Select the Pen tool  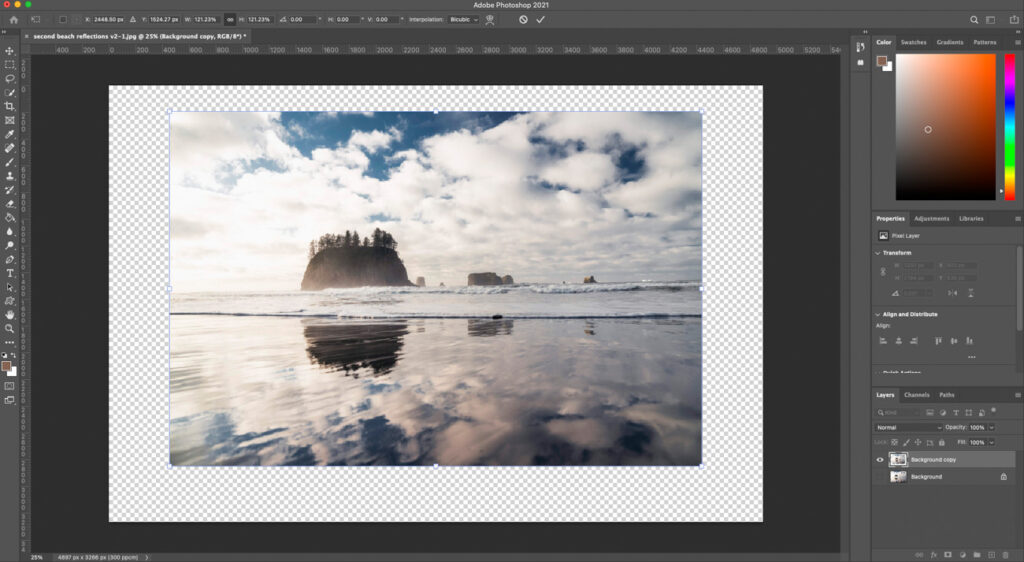click(x=10, y=259)
